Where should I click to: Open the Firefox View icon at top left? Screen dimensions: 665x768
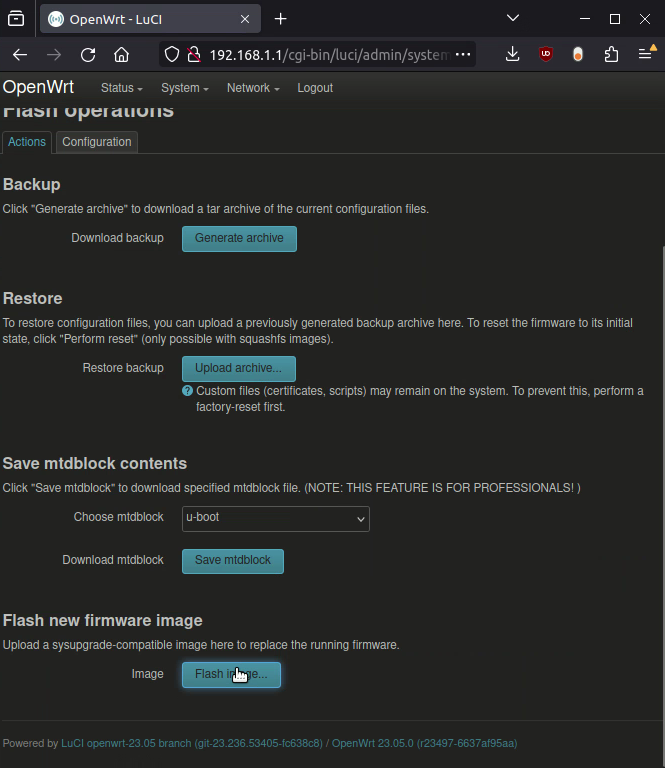[x=16, y=19]
